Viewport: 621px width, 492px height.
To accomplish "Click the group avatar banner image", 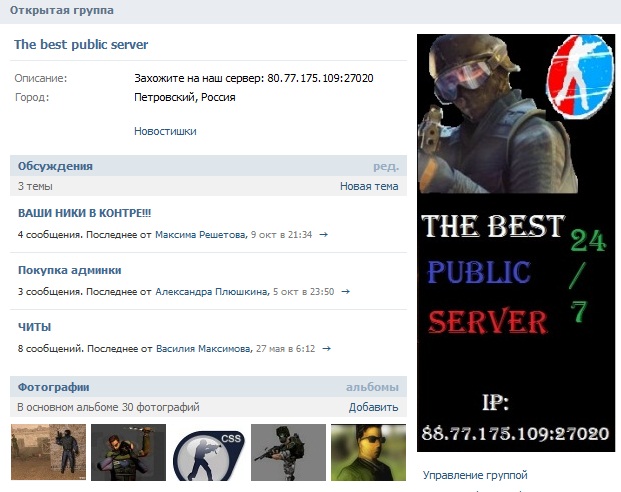I will 516,243.
